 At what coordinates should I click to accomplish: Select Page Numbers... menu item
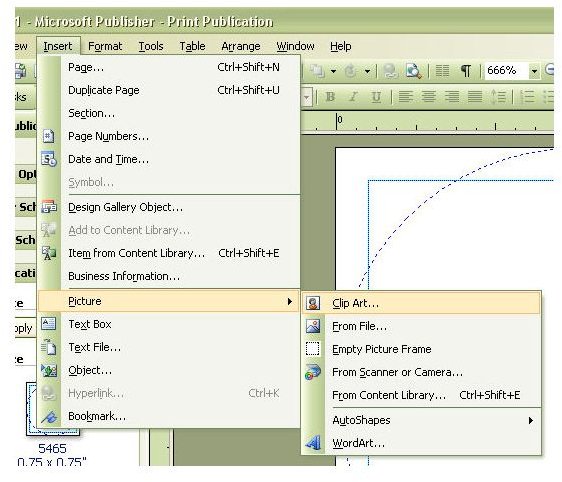coord(168,136)
